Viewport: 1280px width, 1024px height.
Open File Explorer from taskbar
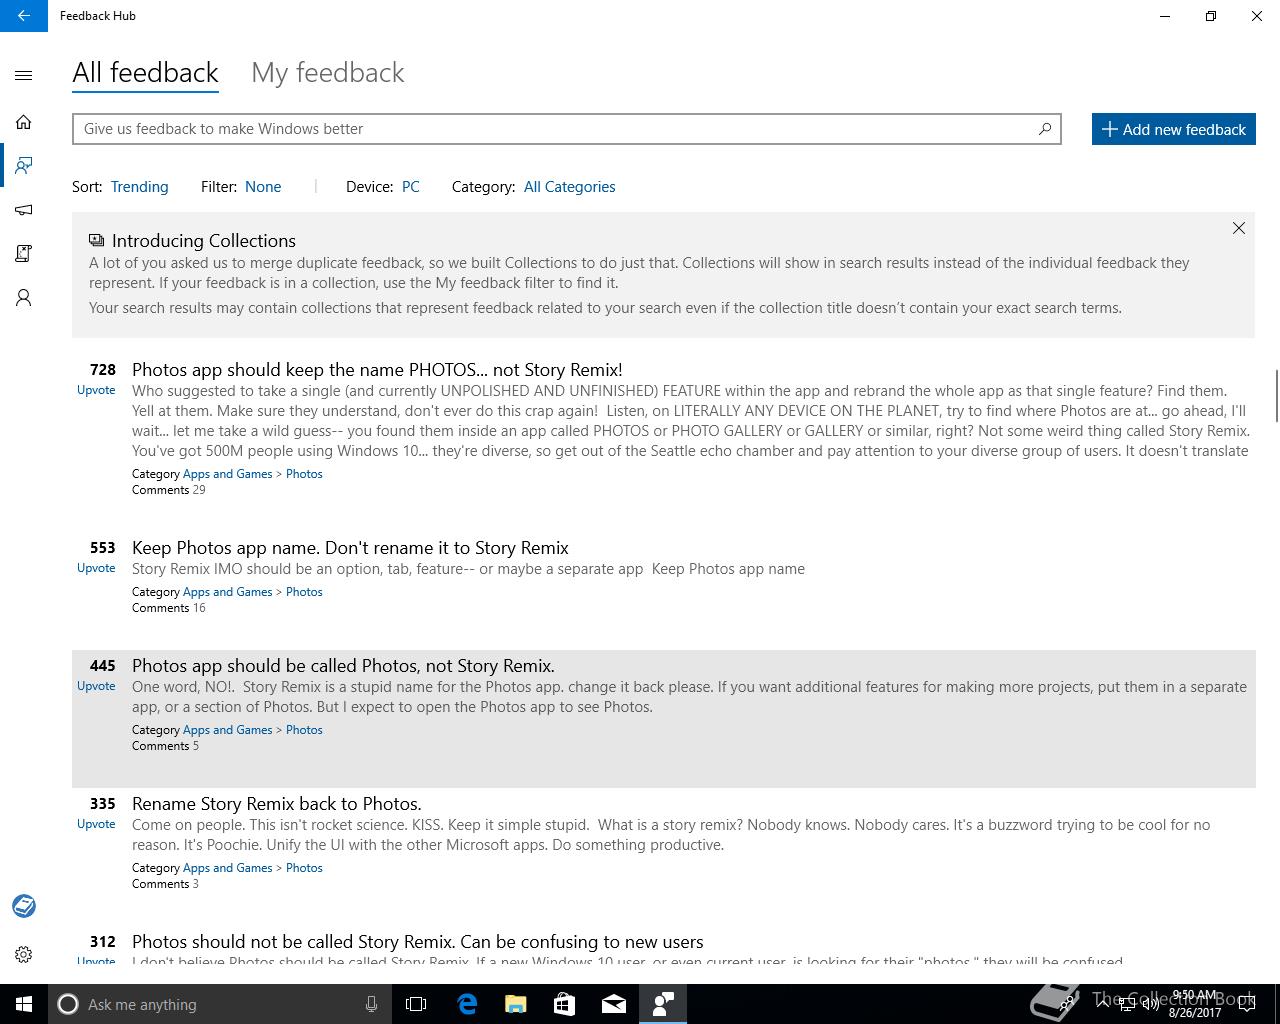pyautogui.click(x=516, y=1004)
